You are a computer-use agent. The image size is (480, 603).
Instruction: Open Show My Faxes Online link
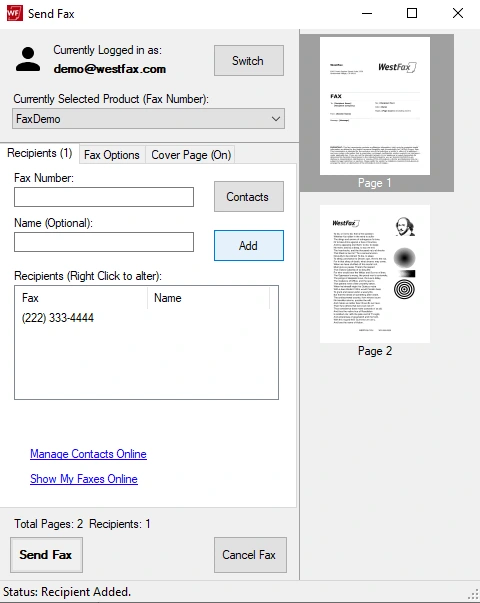coord(84,479)
